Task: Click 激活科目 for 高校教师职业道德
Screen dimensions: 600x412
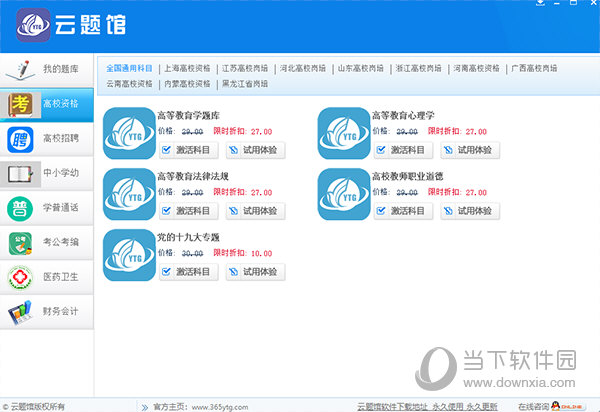Action: [x=403, y=211]
